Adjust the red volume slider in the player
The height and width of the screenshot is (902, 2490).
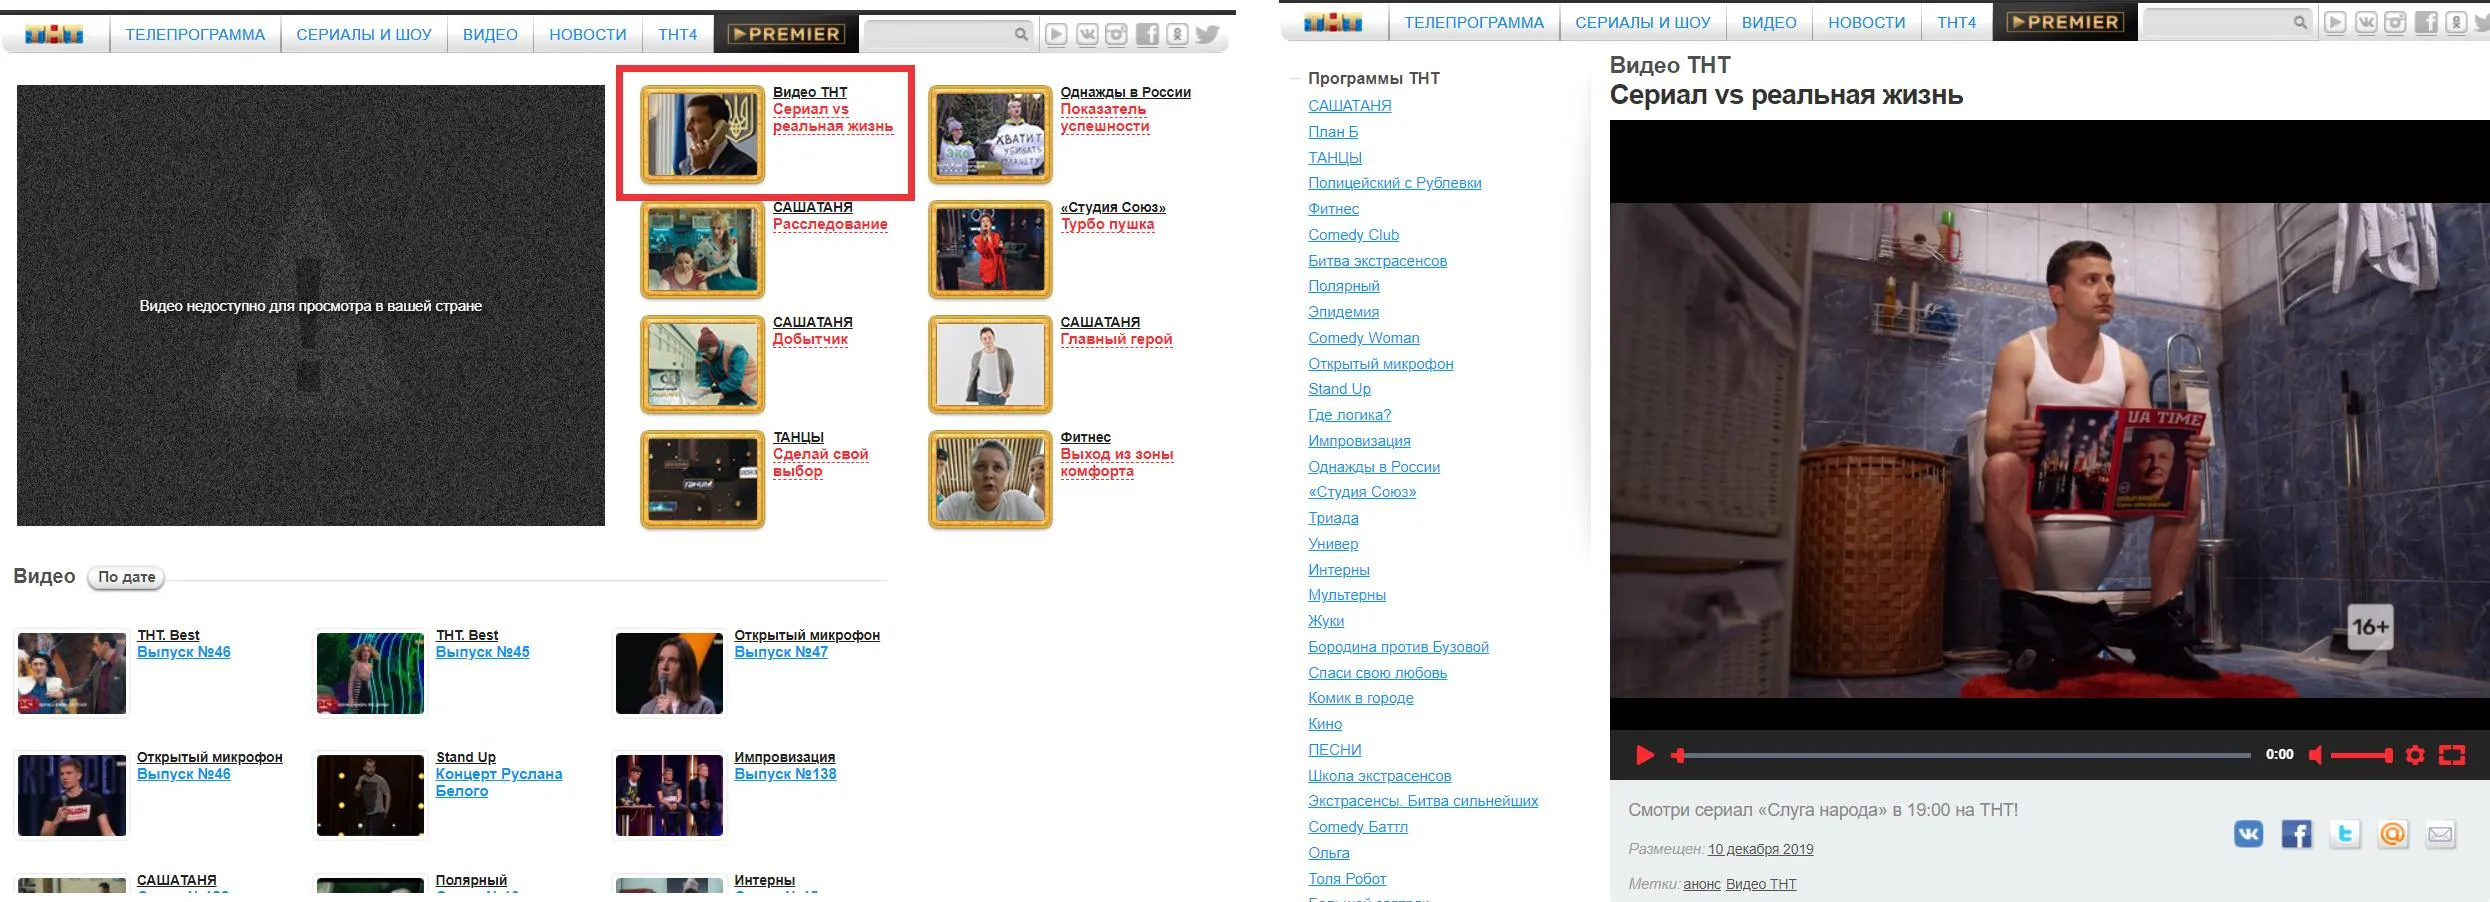tap(2360, 755)
